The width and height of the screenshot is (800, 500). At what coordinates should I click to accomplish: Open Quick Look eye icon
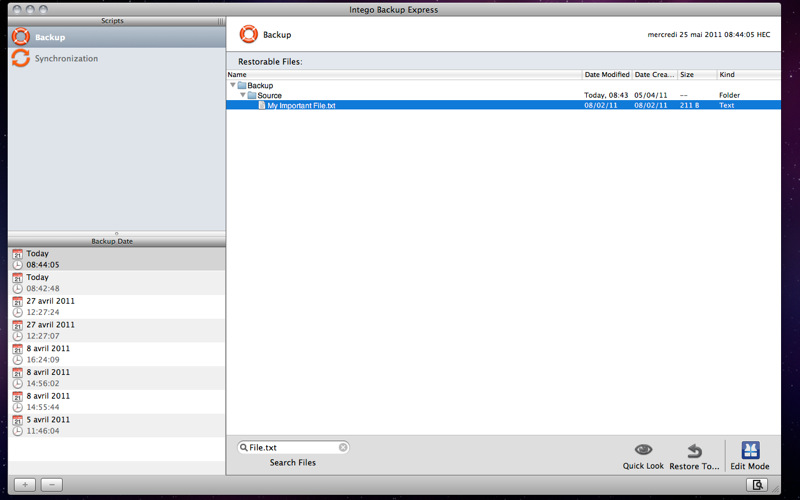(643, 449)
